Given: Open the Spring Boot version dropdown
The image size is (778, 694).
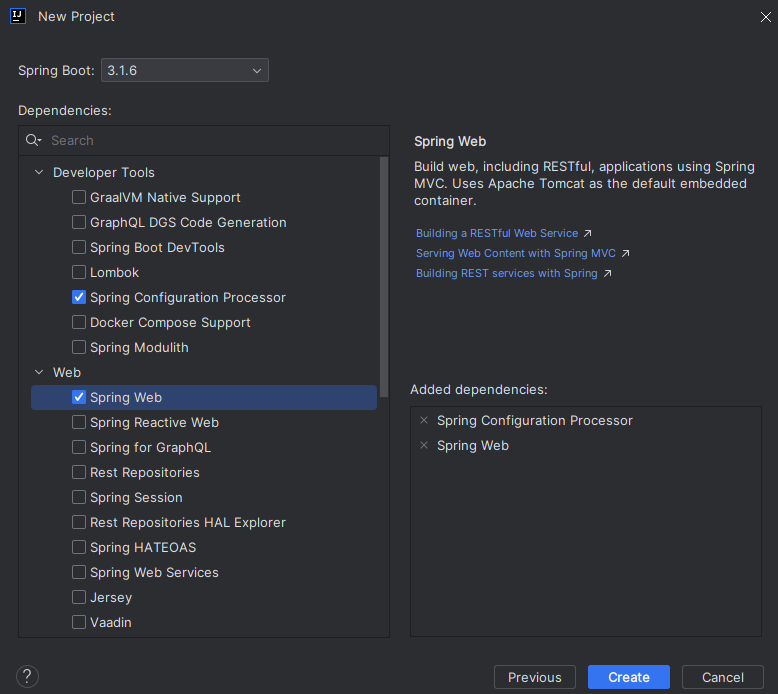Looking at the screenshot, I should (x=185, y=70).
